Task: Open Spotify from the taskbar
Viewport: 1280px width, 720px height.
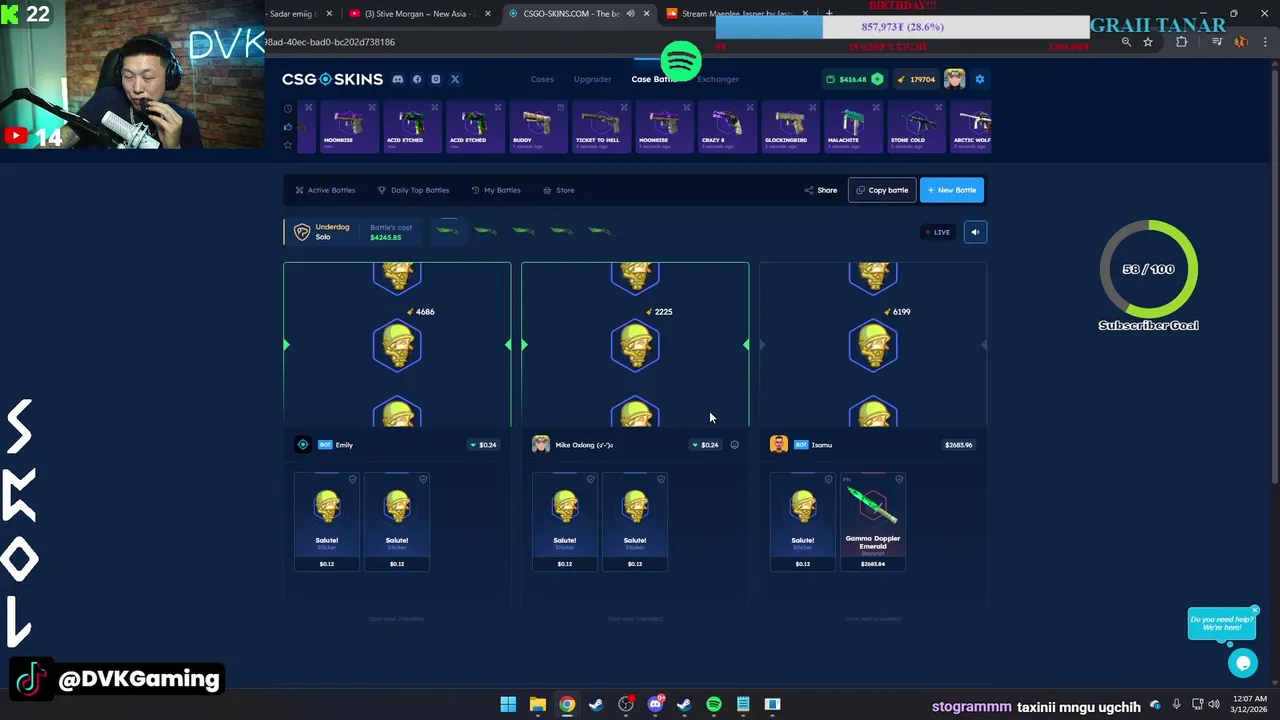Action: tap(714, 705)
